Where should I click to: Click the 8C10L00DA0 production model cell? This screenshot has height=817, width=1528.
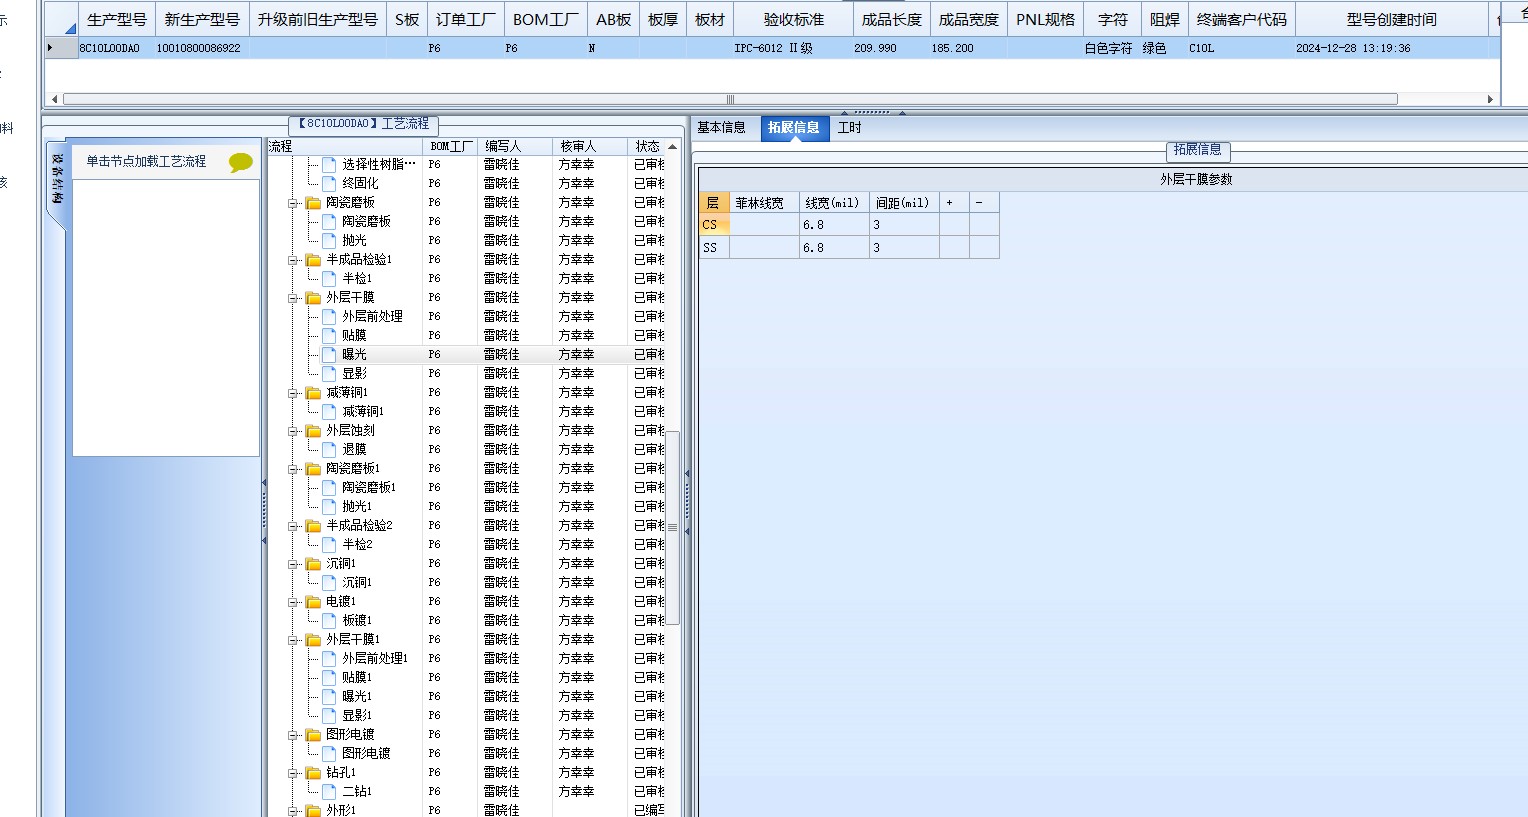click(x=116, y=48)
